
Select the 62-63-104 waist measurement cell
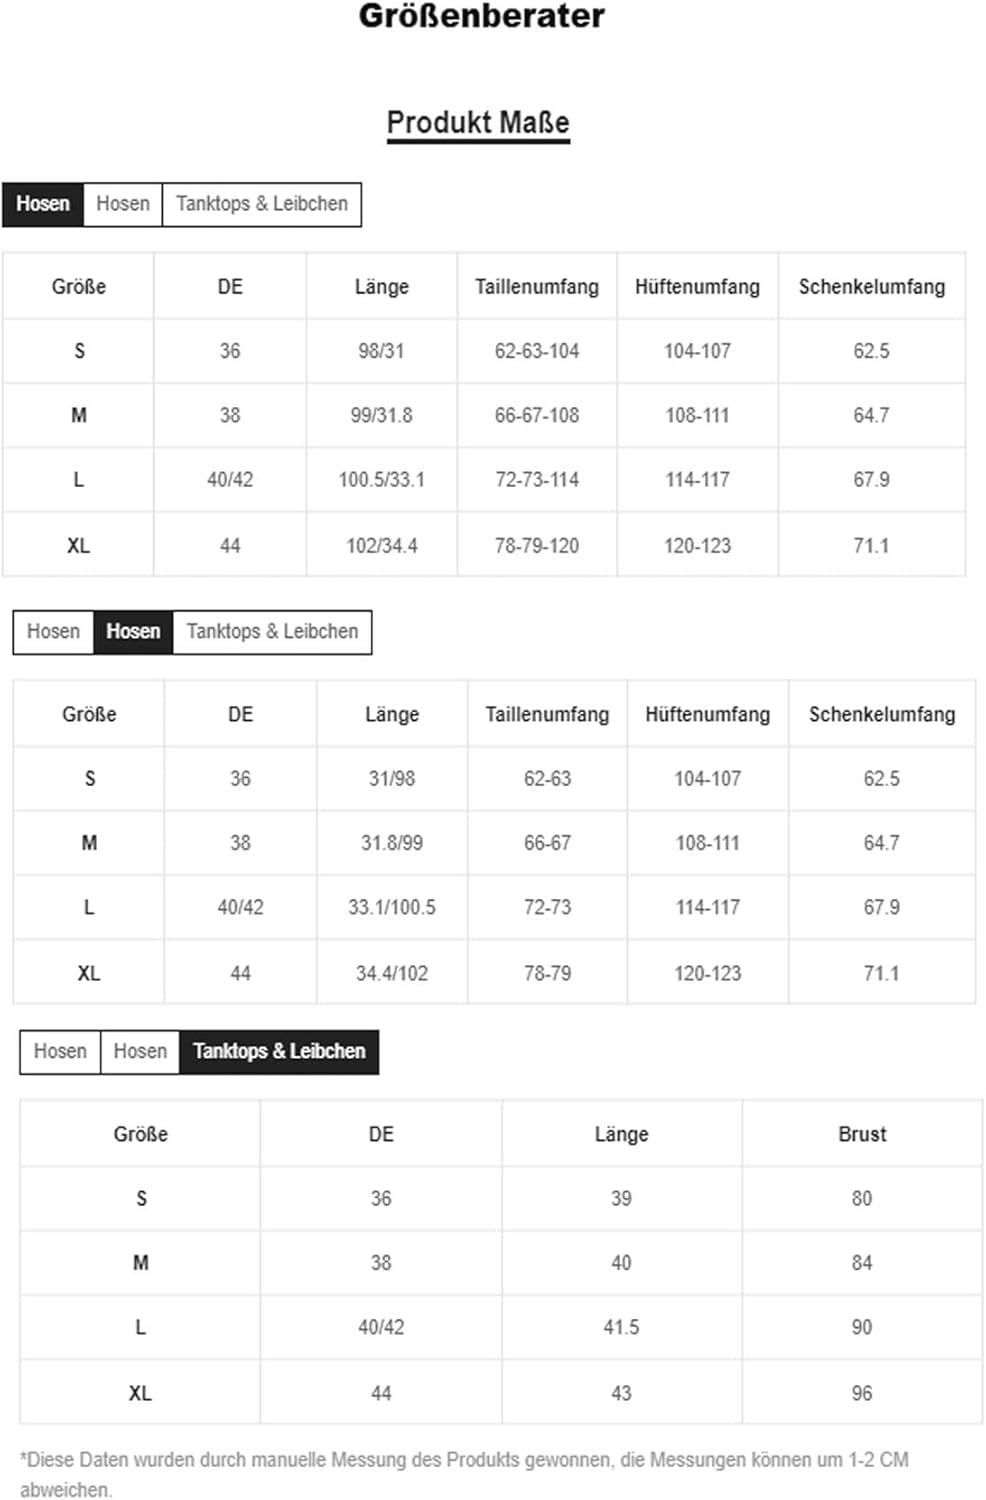(x=537, y=351)
